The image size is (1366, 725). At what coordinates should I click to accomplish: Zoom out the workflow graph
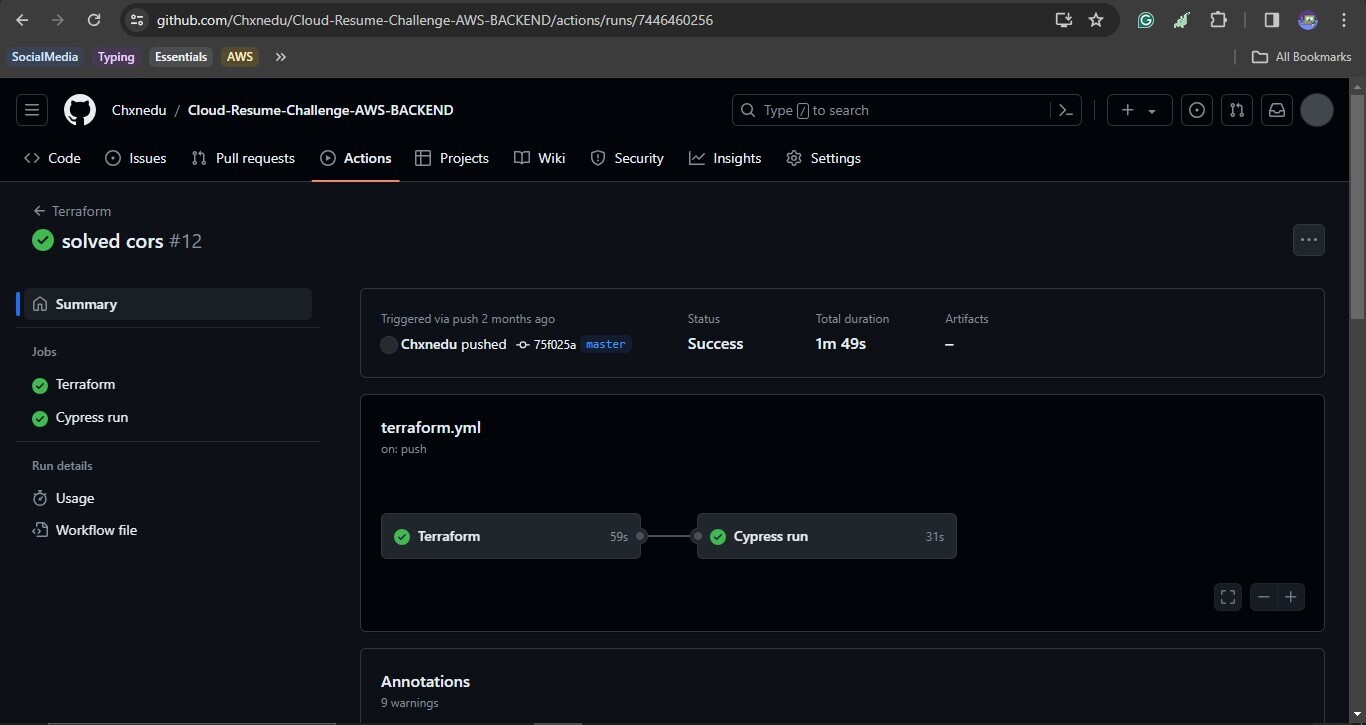1263,597
